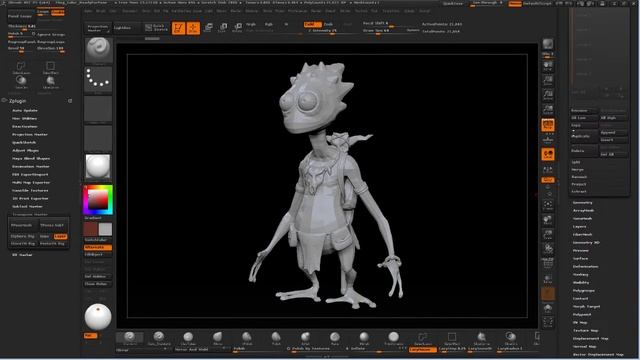Toggle the Double option for Panel Loops
This screenshot has width=640, height=360.
point(57,12)
